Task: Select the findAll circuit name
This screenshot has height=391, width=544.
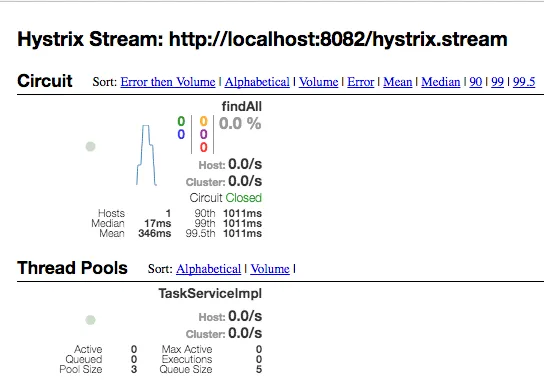Action: 242,107
